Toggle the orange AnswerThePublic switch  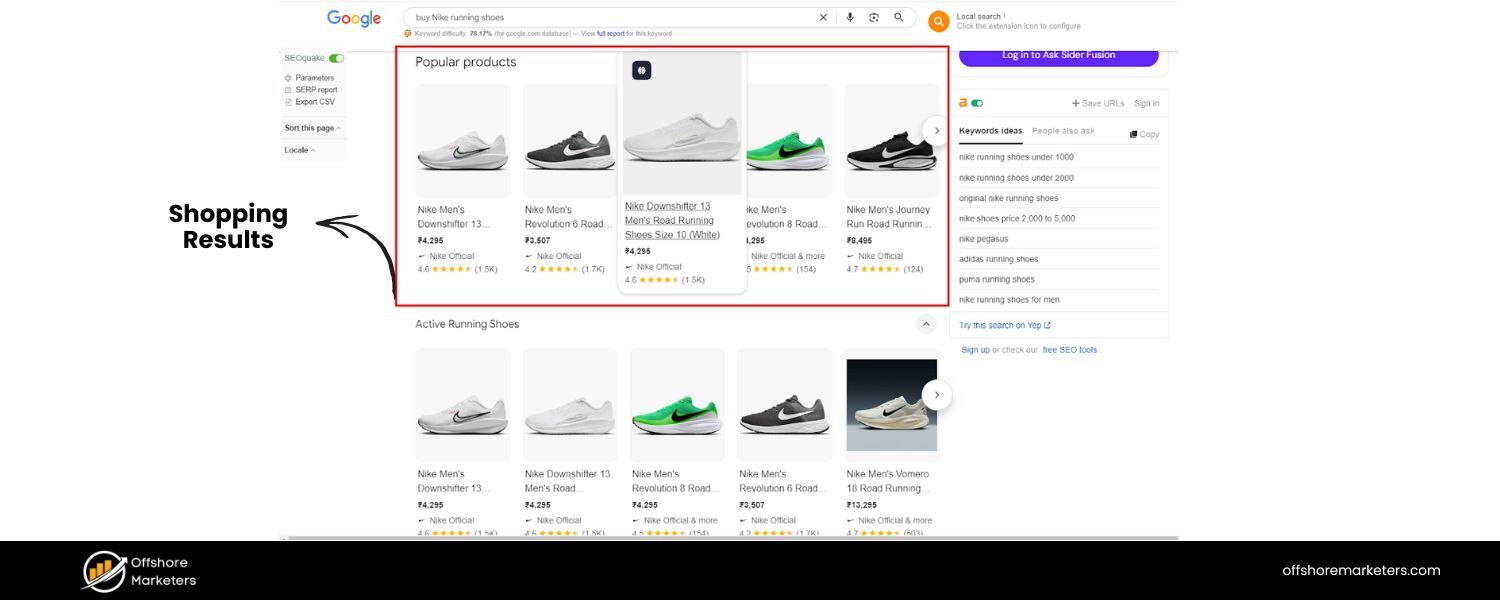coord(977,103)
